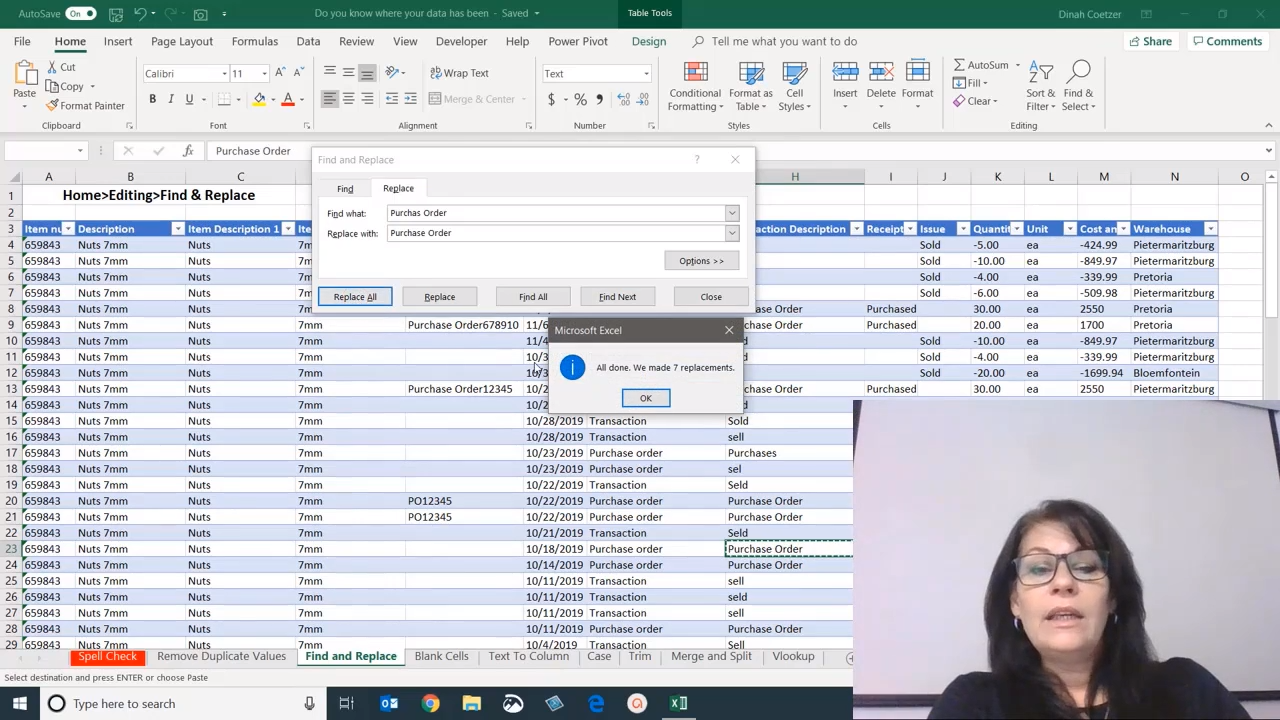Click the Insert Function fx icon
This screenshot has width=1280, height=720.
point(188,151)
